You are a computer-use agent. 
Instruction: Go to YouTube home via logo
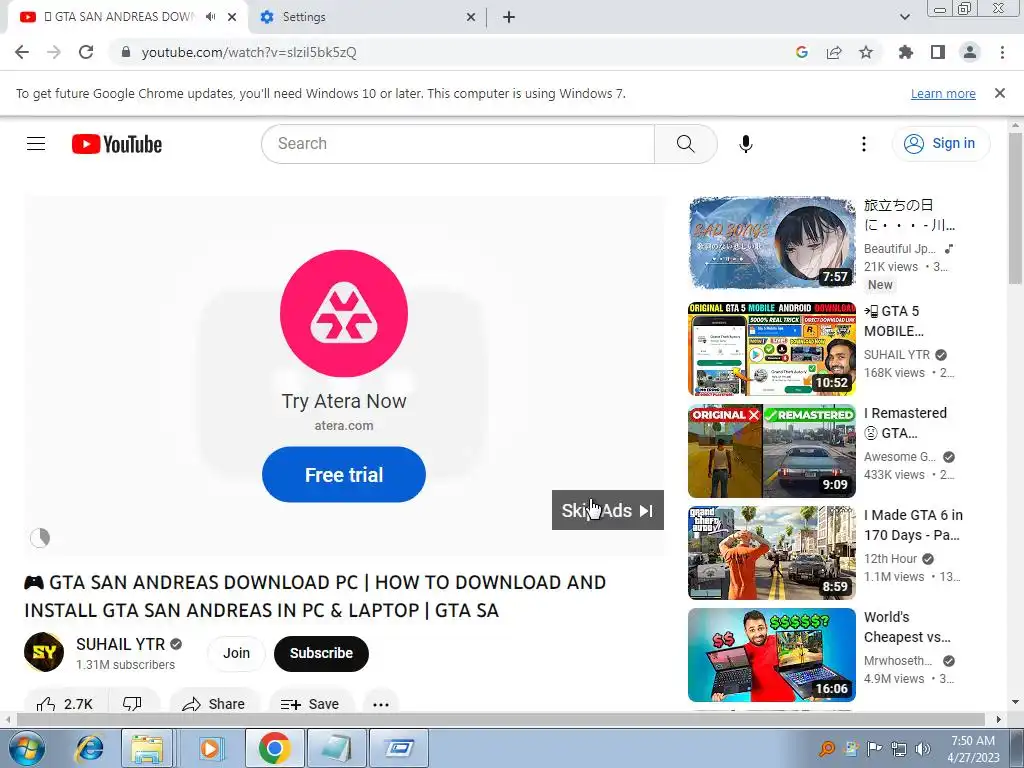[x=117, y=144]
